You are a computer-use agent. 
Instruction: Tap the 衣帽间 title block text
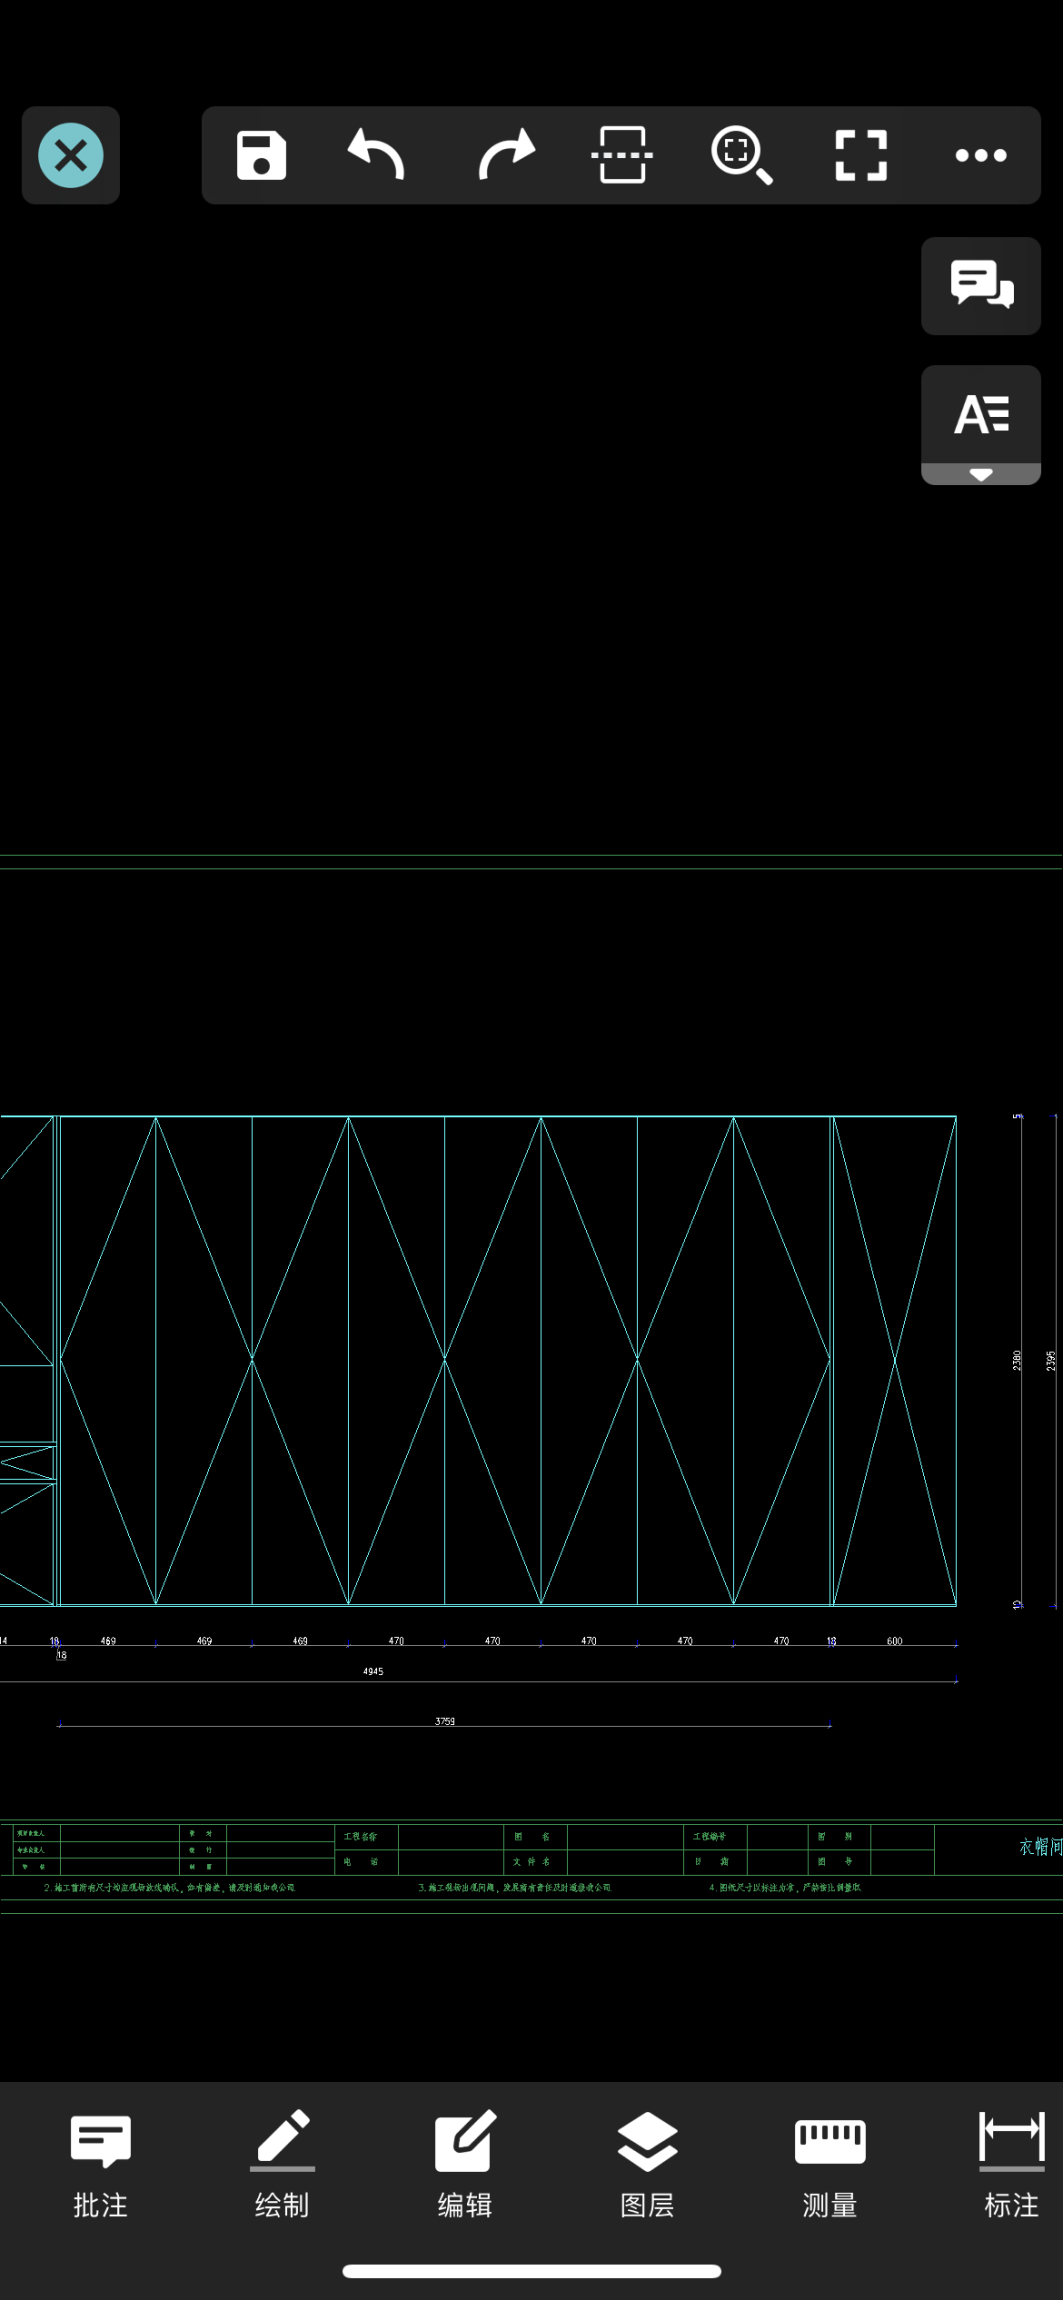(1040, 1847)
